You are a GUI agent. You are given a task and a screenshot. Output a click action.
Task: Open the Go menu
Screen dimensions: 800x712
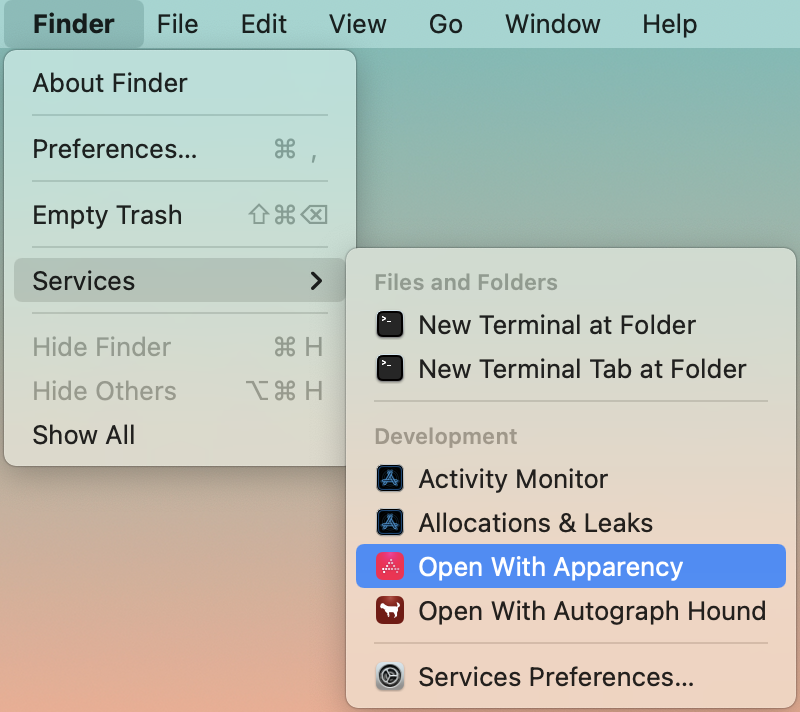445,24
